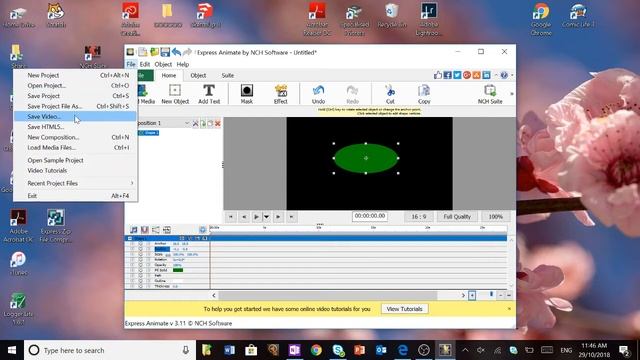Viewport: 640px width, 360px height.
Task: Click the View Tutorials button
Action: 404,309
